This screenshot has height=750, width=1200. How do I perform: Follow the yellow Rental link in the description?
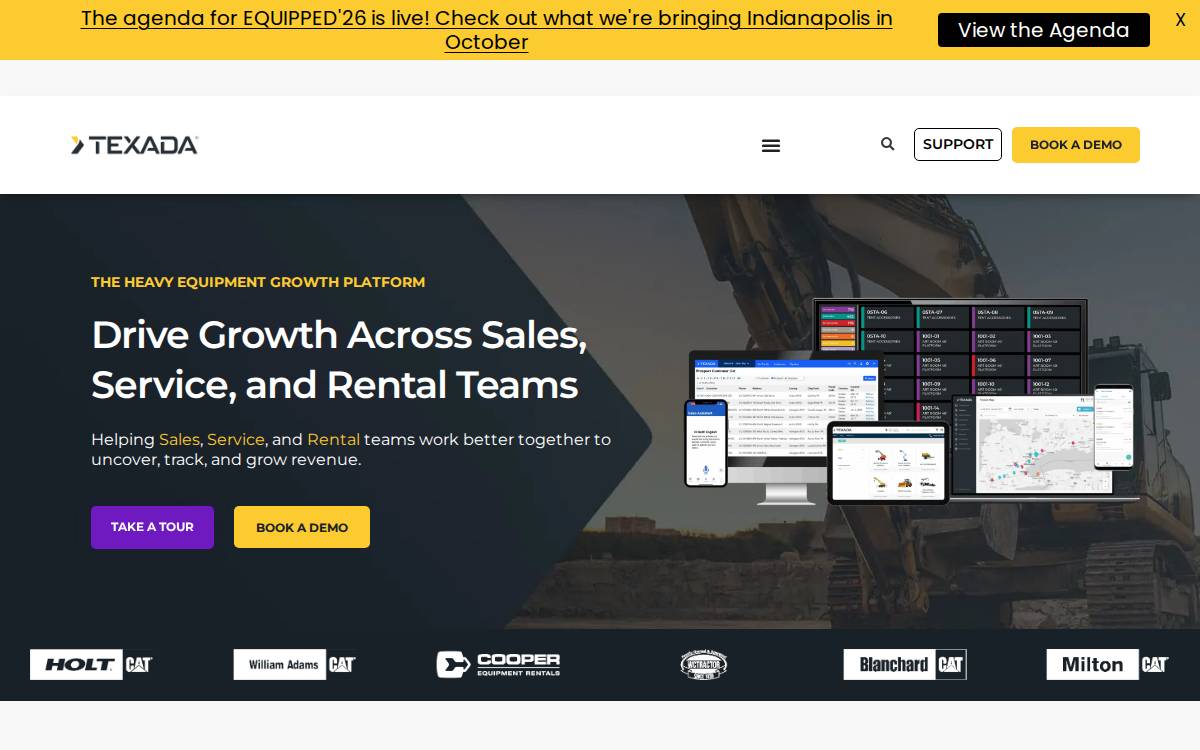coord(333,439)
